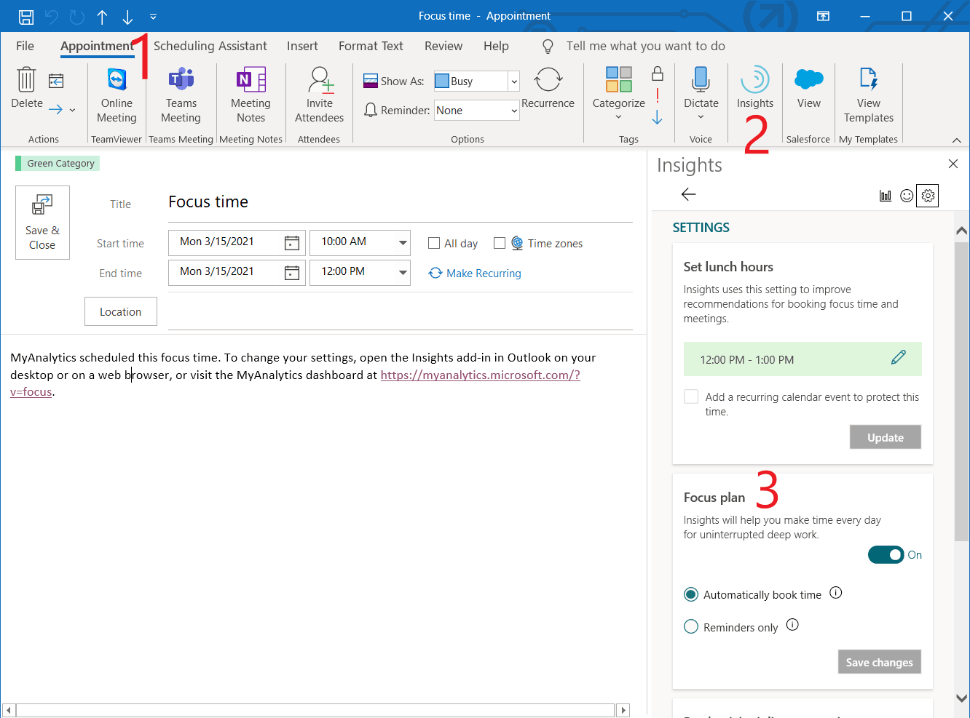Image resolution: width=970 pixels, height=718 pixels.
Task: Click inside the Location field
Action: [120, 311]
